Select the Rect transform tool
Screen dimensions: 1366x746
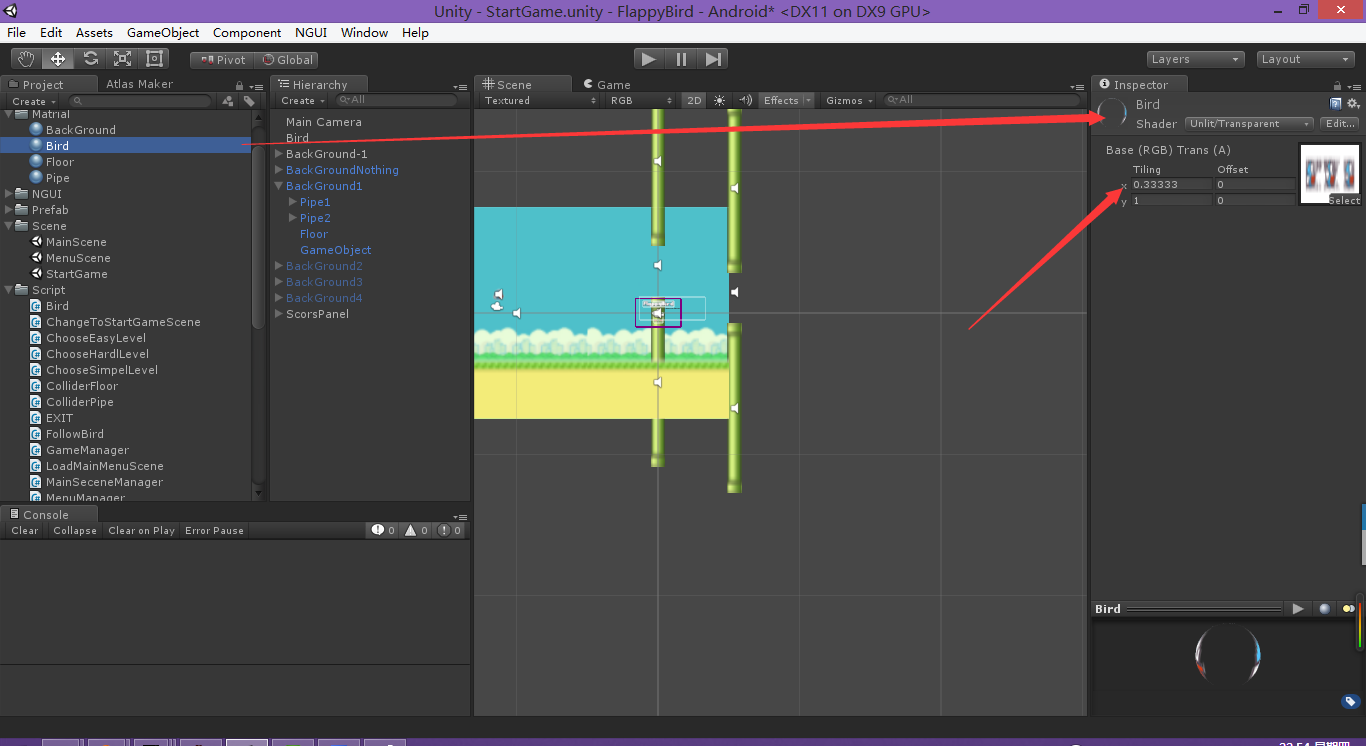click(154, 59)
